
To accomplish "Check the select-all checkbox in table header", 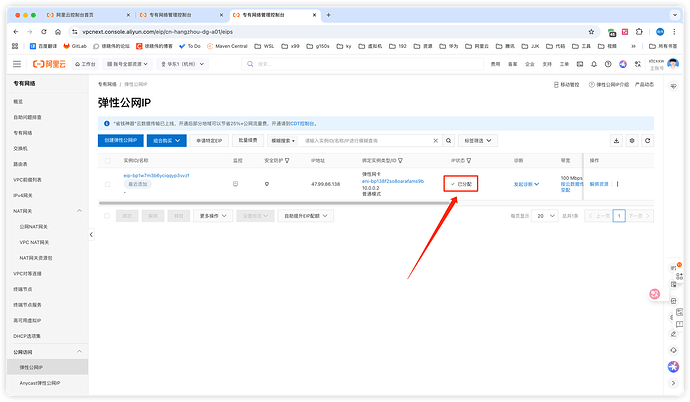I will coord(109,160).
